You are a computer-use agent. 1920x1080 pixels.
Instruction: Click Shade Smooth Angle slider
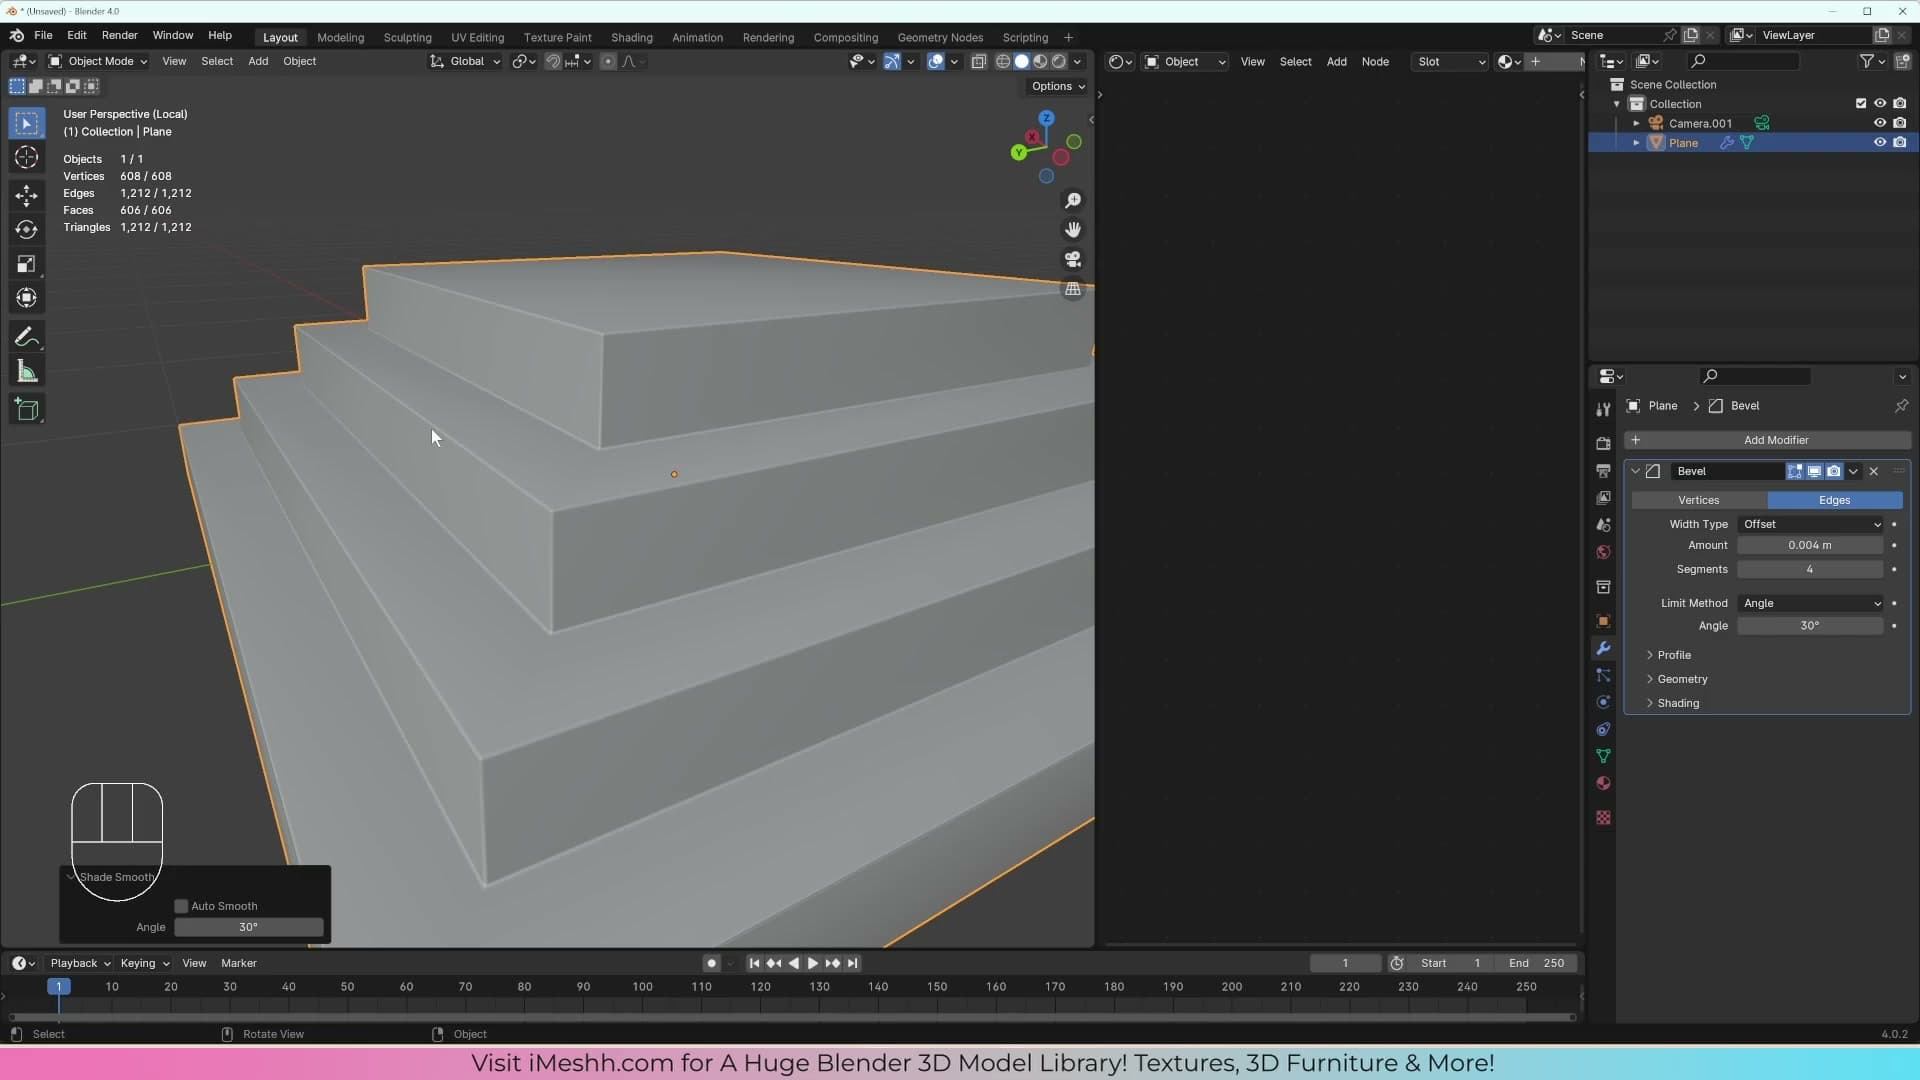coord(249,927)
